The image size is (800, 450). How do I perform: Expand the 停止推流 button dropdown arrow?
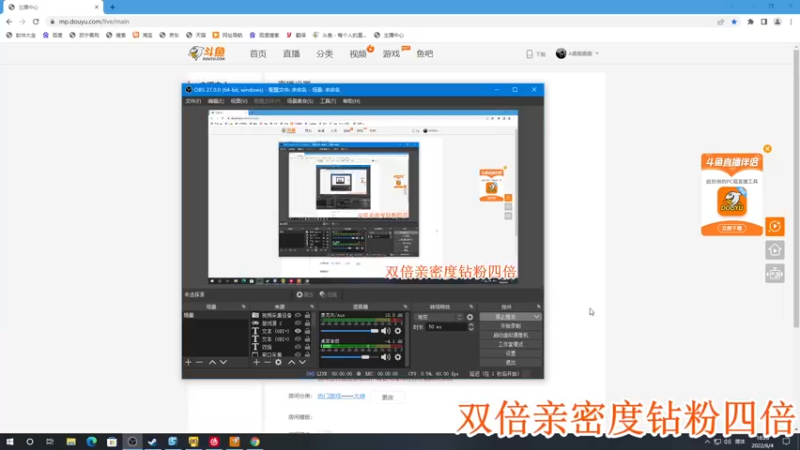tap(536, 317)
